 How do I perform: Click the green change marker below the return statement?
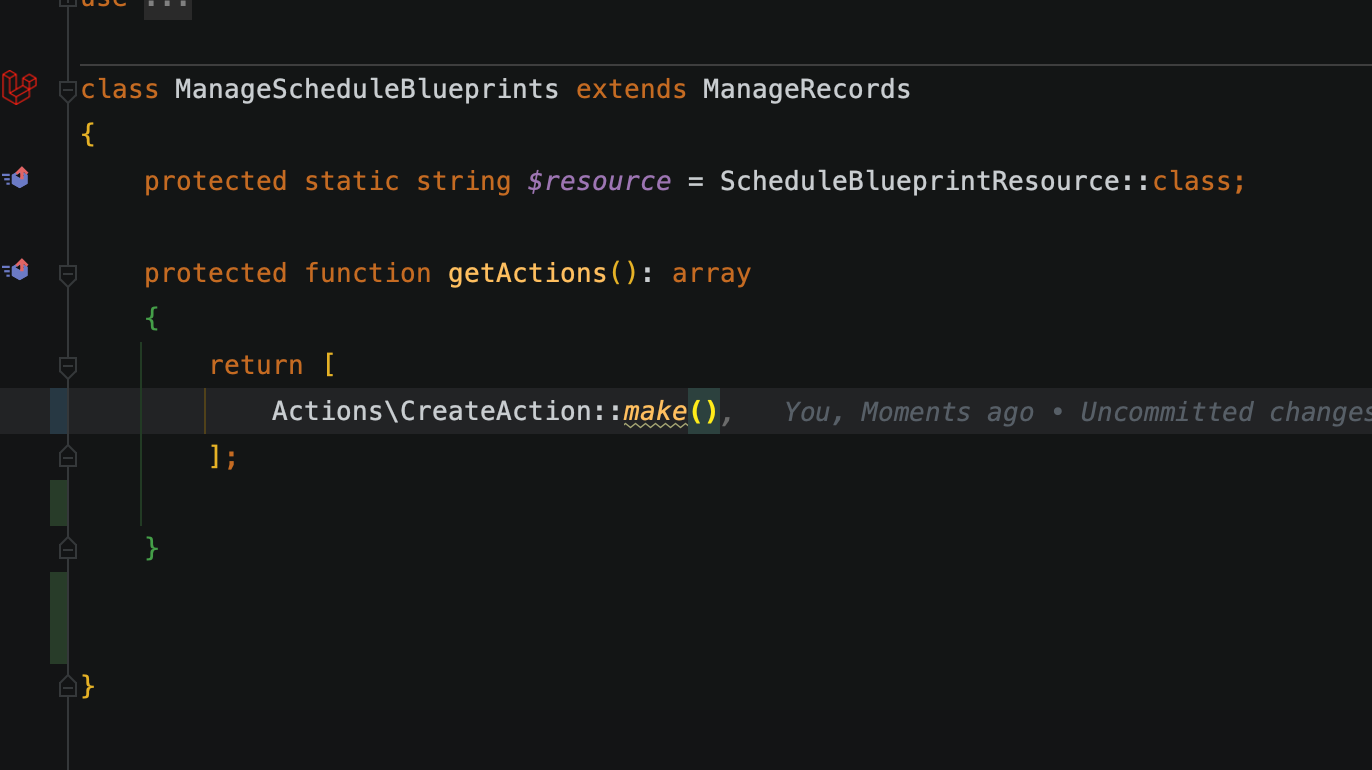coord(59,502)
